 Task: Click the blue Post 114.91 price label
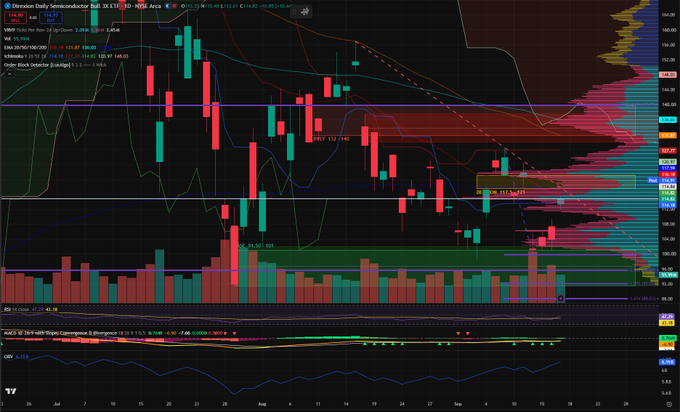662,180
